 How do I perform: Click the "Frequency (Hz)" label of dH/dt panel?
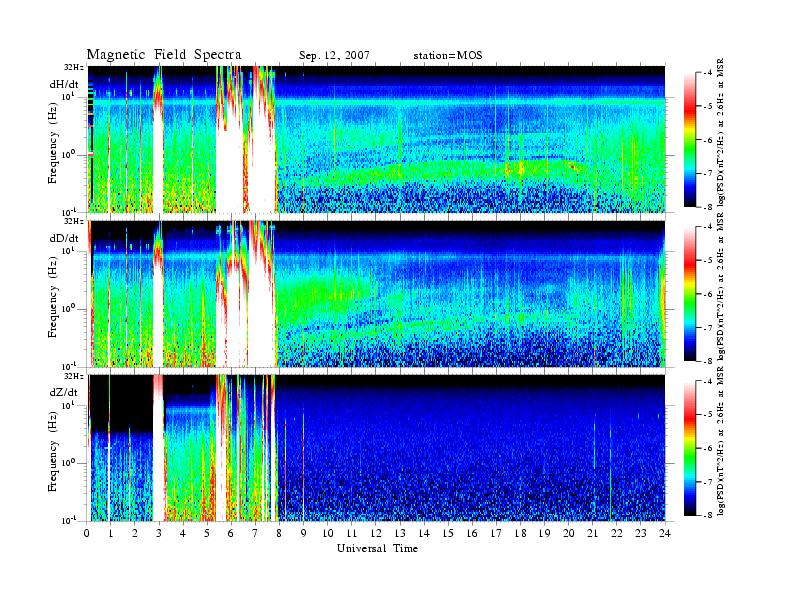(53, 144)
